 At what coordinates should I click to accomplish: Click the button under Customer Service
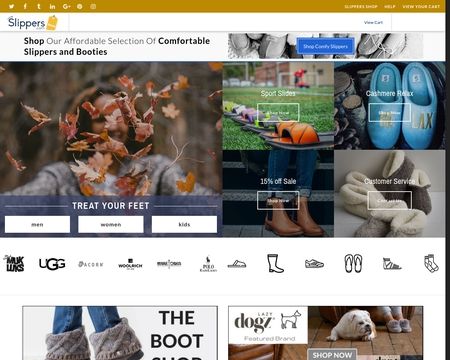coord(389,201)
